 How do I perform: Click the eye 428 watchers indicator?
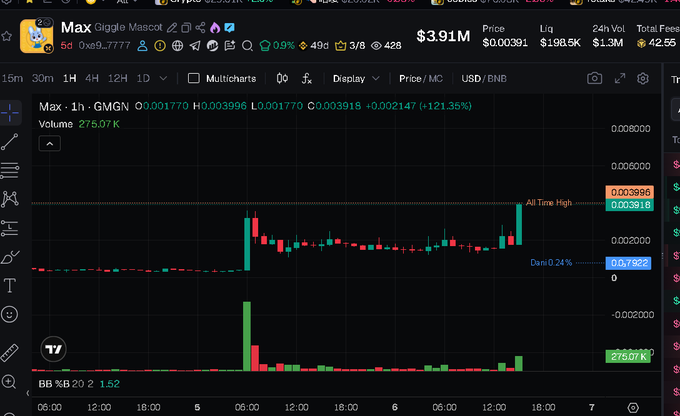(x=386, y=46)
